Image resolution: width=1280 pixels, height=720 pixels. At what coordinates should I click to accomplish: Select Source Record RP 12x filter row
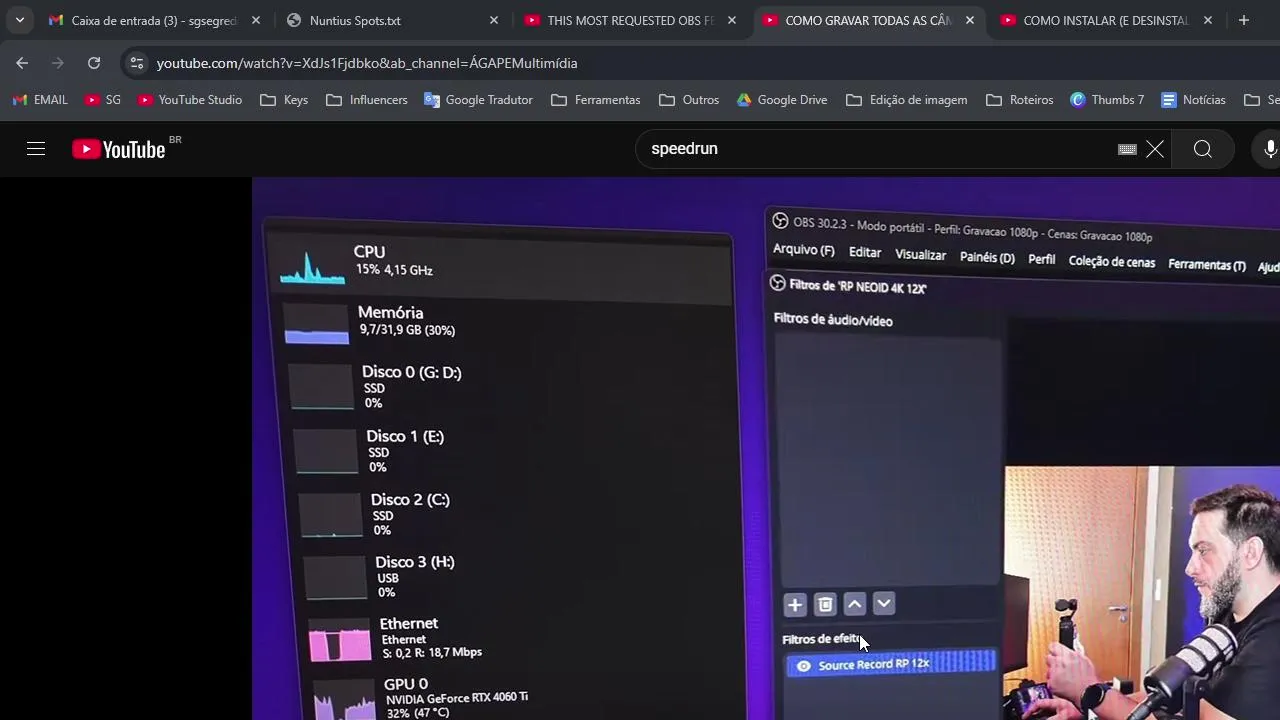[x=891, y=664]
